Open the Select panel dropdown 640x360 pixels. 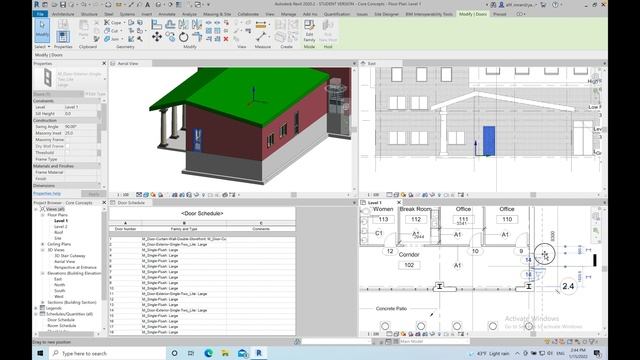click(x=42, y=47)
